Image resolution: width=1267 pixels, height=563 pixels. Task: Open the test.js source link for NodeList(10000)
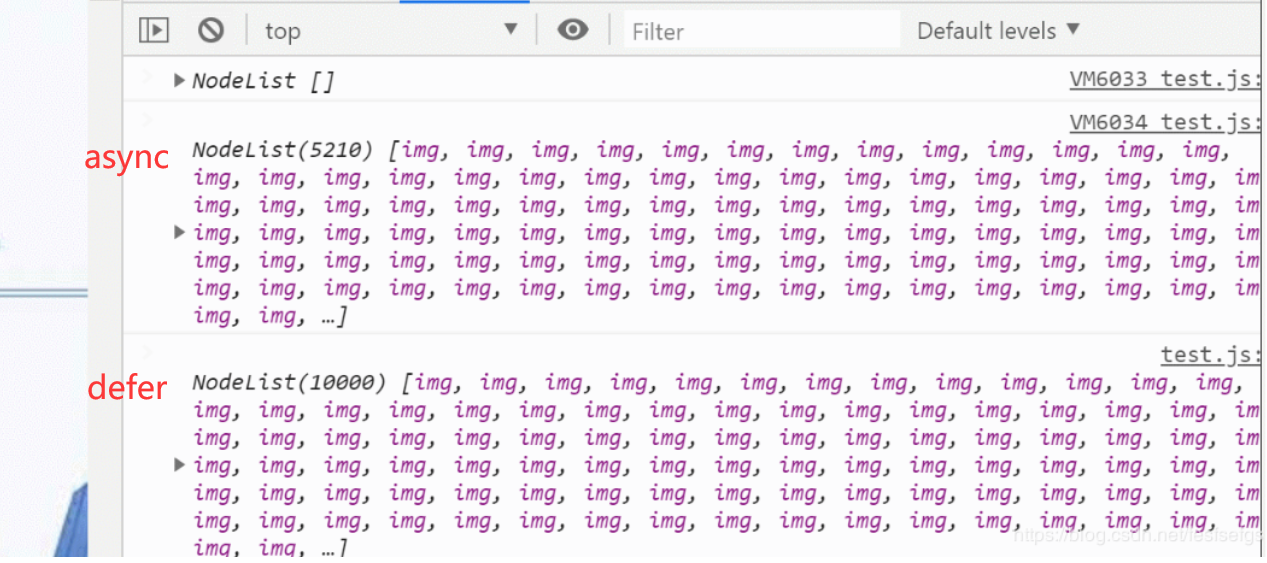coord(1210,354)
